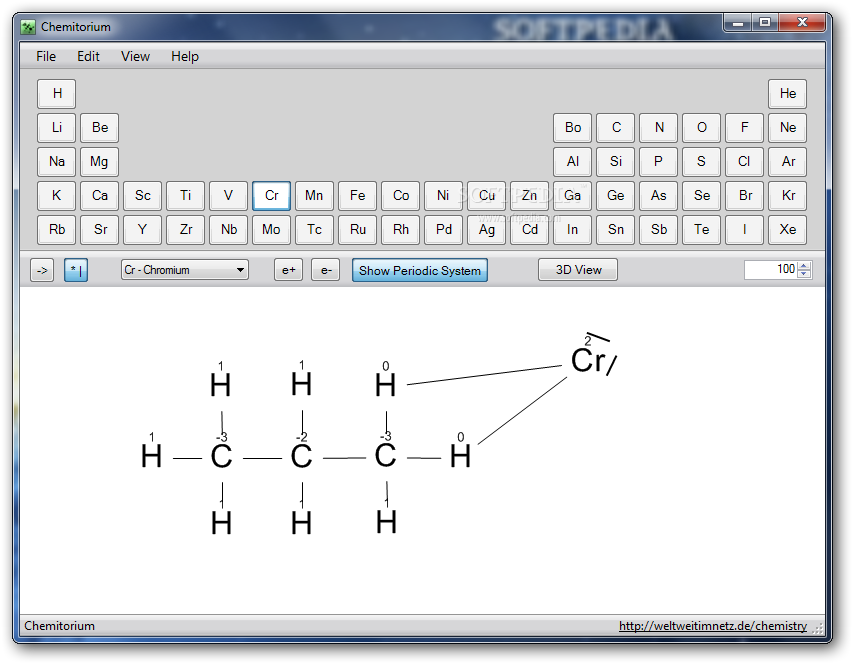The height and width of the screenshot is (664, 853).
Task: Toggle the '* |' draw mode button
Action: pyautogui.click(x=76, y=270)
